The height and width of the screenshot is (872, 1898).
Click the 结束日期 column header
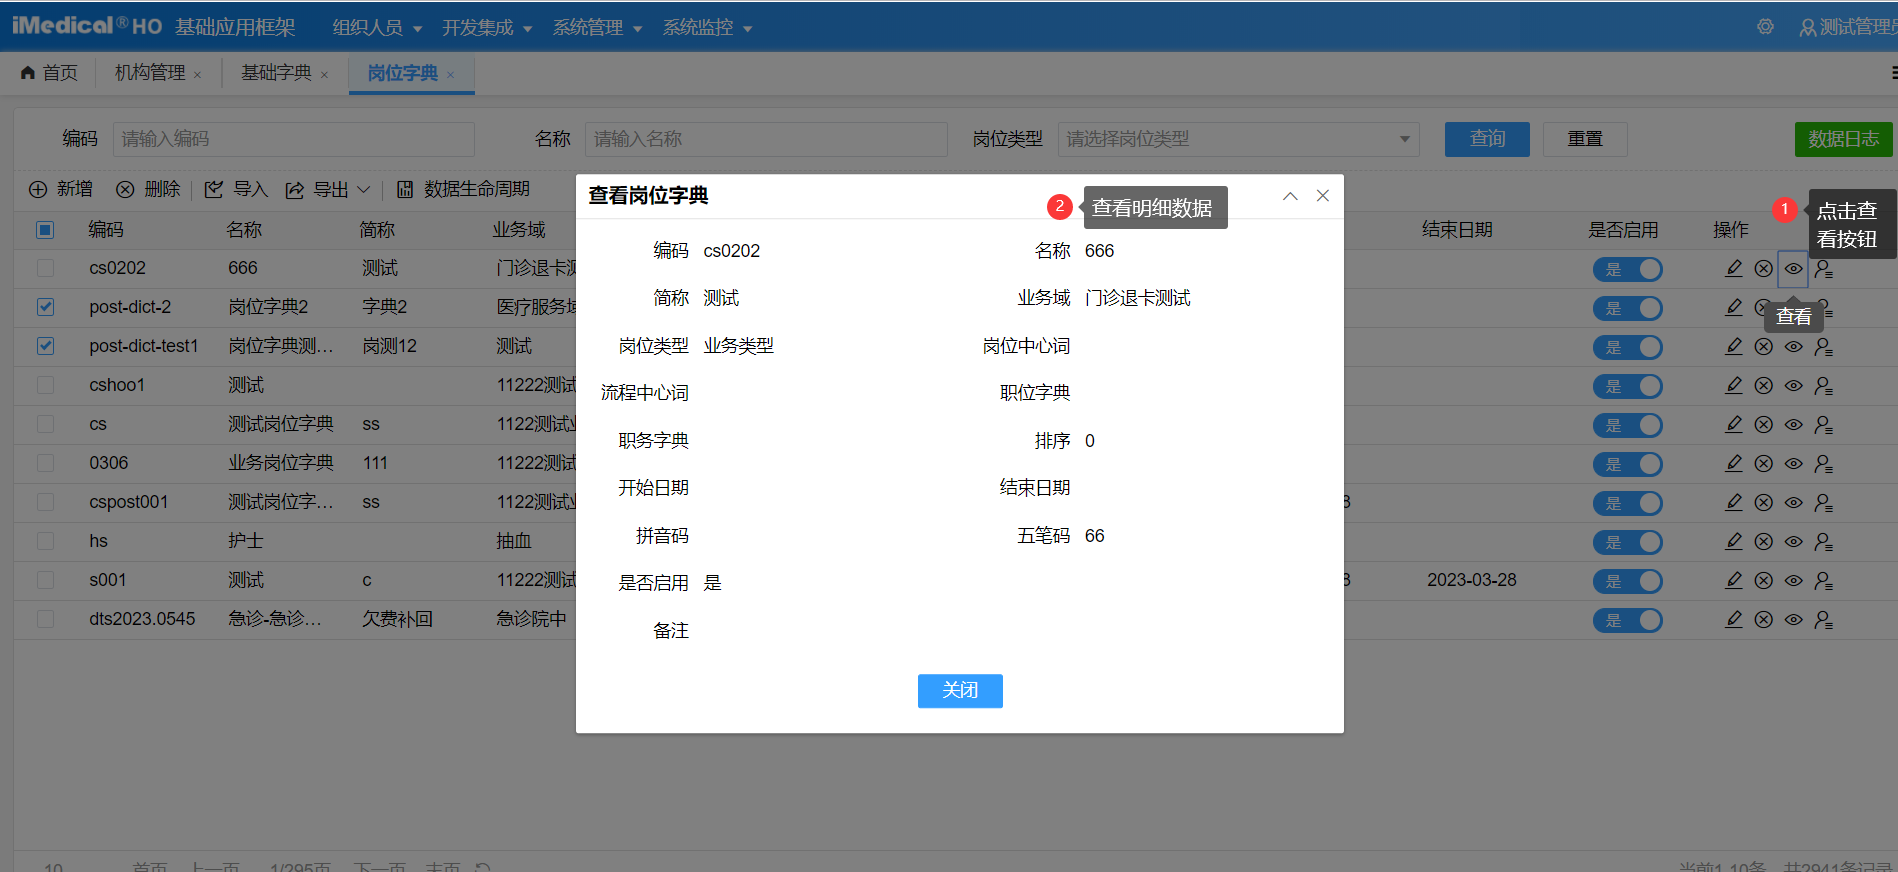(1457, 230)
